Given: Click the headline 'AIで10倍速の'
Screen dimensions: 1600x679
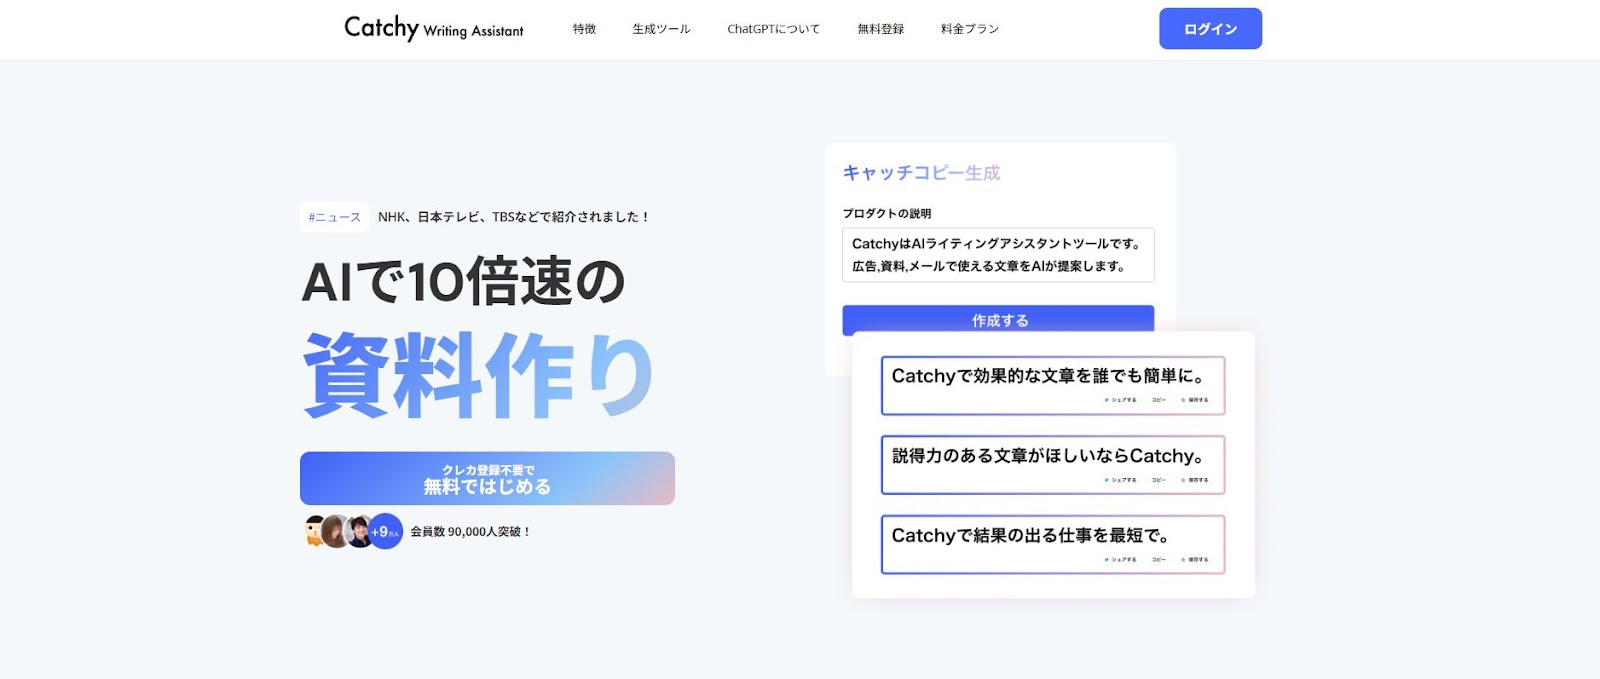Looking at the screenshot, I should click(463, 281).
